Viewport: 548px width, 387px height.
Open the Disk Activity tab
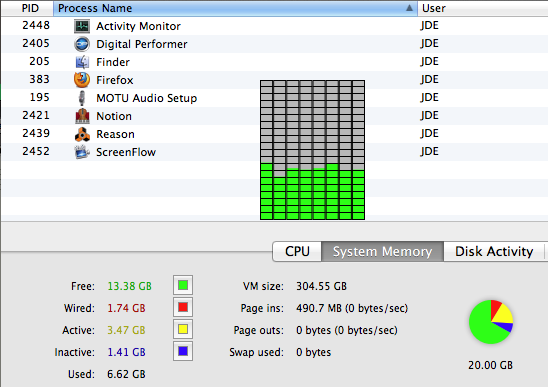point(494,251)
